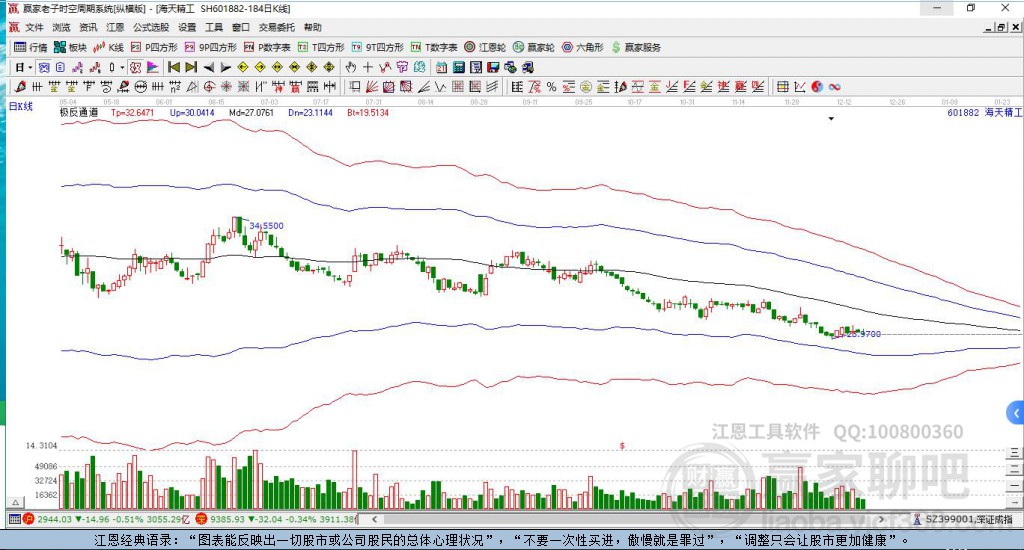The image size is (1024, 550).
Task: Open the 六角形 hexagon tool
Action: click(582, 47)
